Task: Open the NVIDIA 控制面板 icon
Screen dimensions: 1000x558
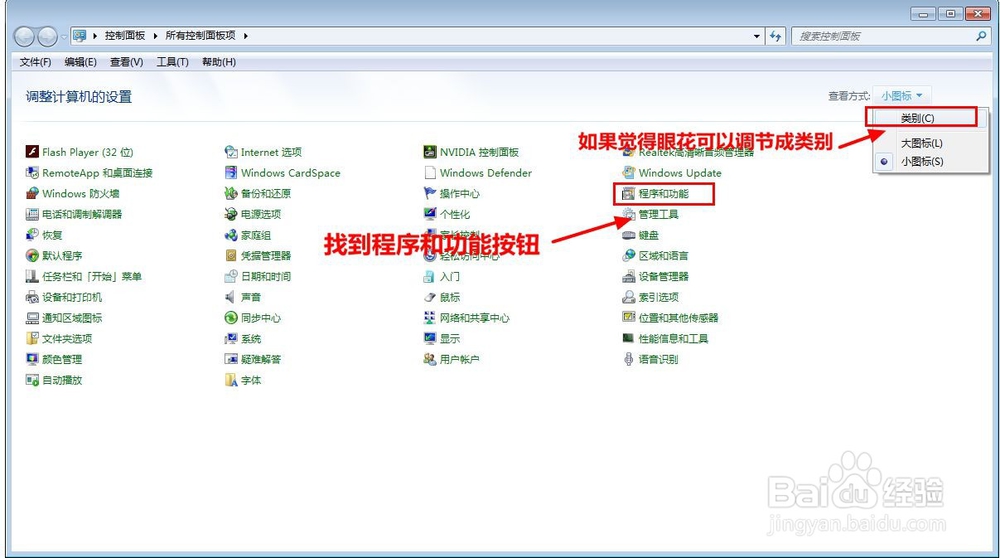Action: 430,152
